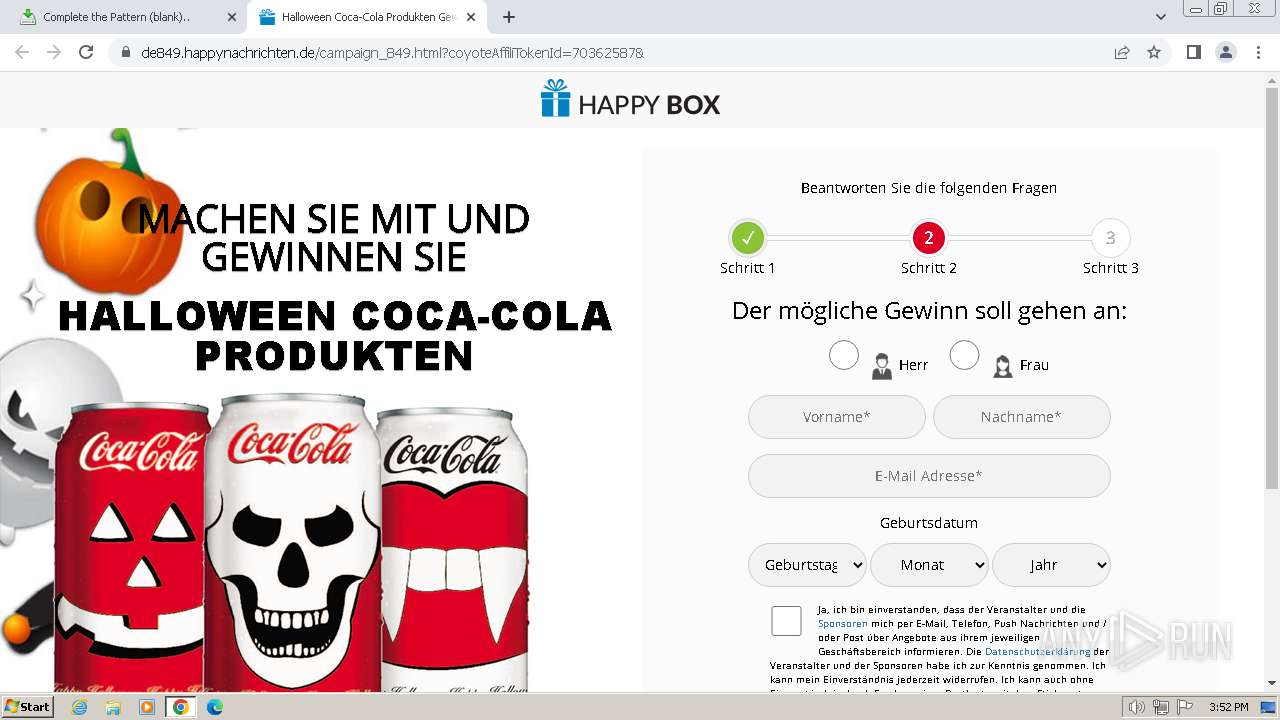This screenshot has height=720, width=1280.
Task: Open a new tab with the plus button
Action: [x=509, y=17]
